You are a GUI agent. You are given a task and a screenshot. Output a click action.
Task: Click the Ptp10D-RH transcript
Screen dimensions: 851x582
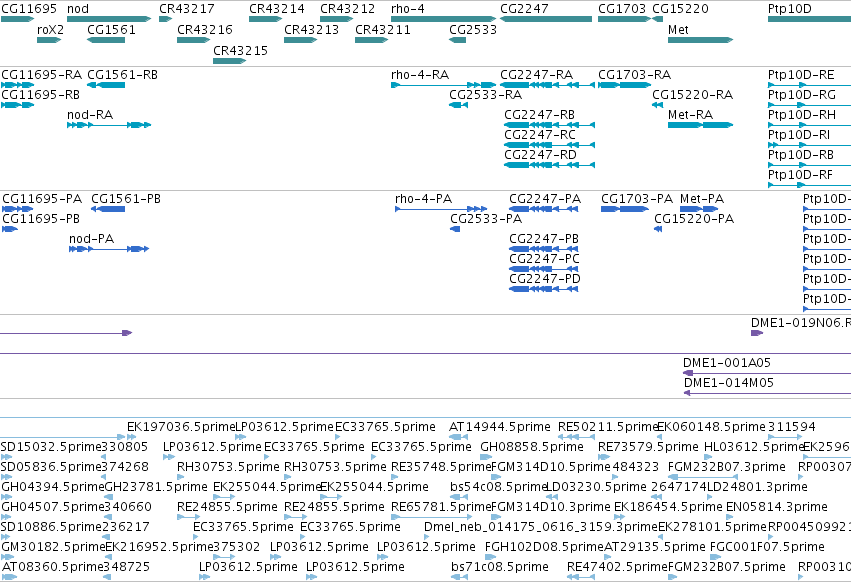click(809, 125)
